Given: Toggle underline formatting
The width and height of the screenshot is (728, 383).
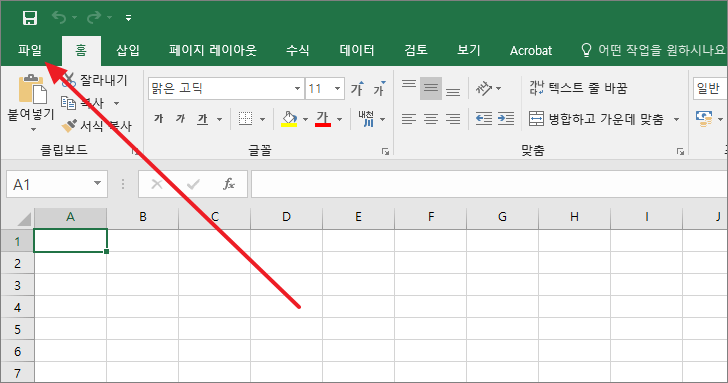Looking at the screenshot, I should 202,119.
